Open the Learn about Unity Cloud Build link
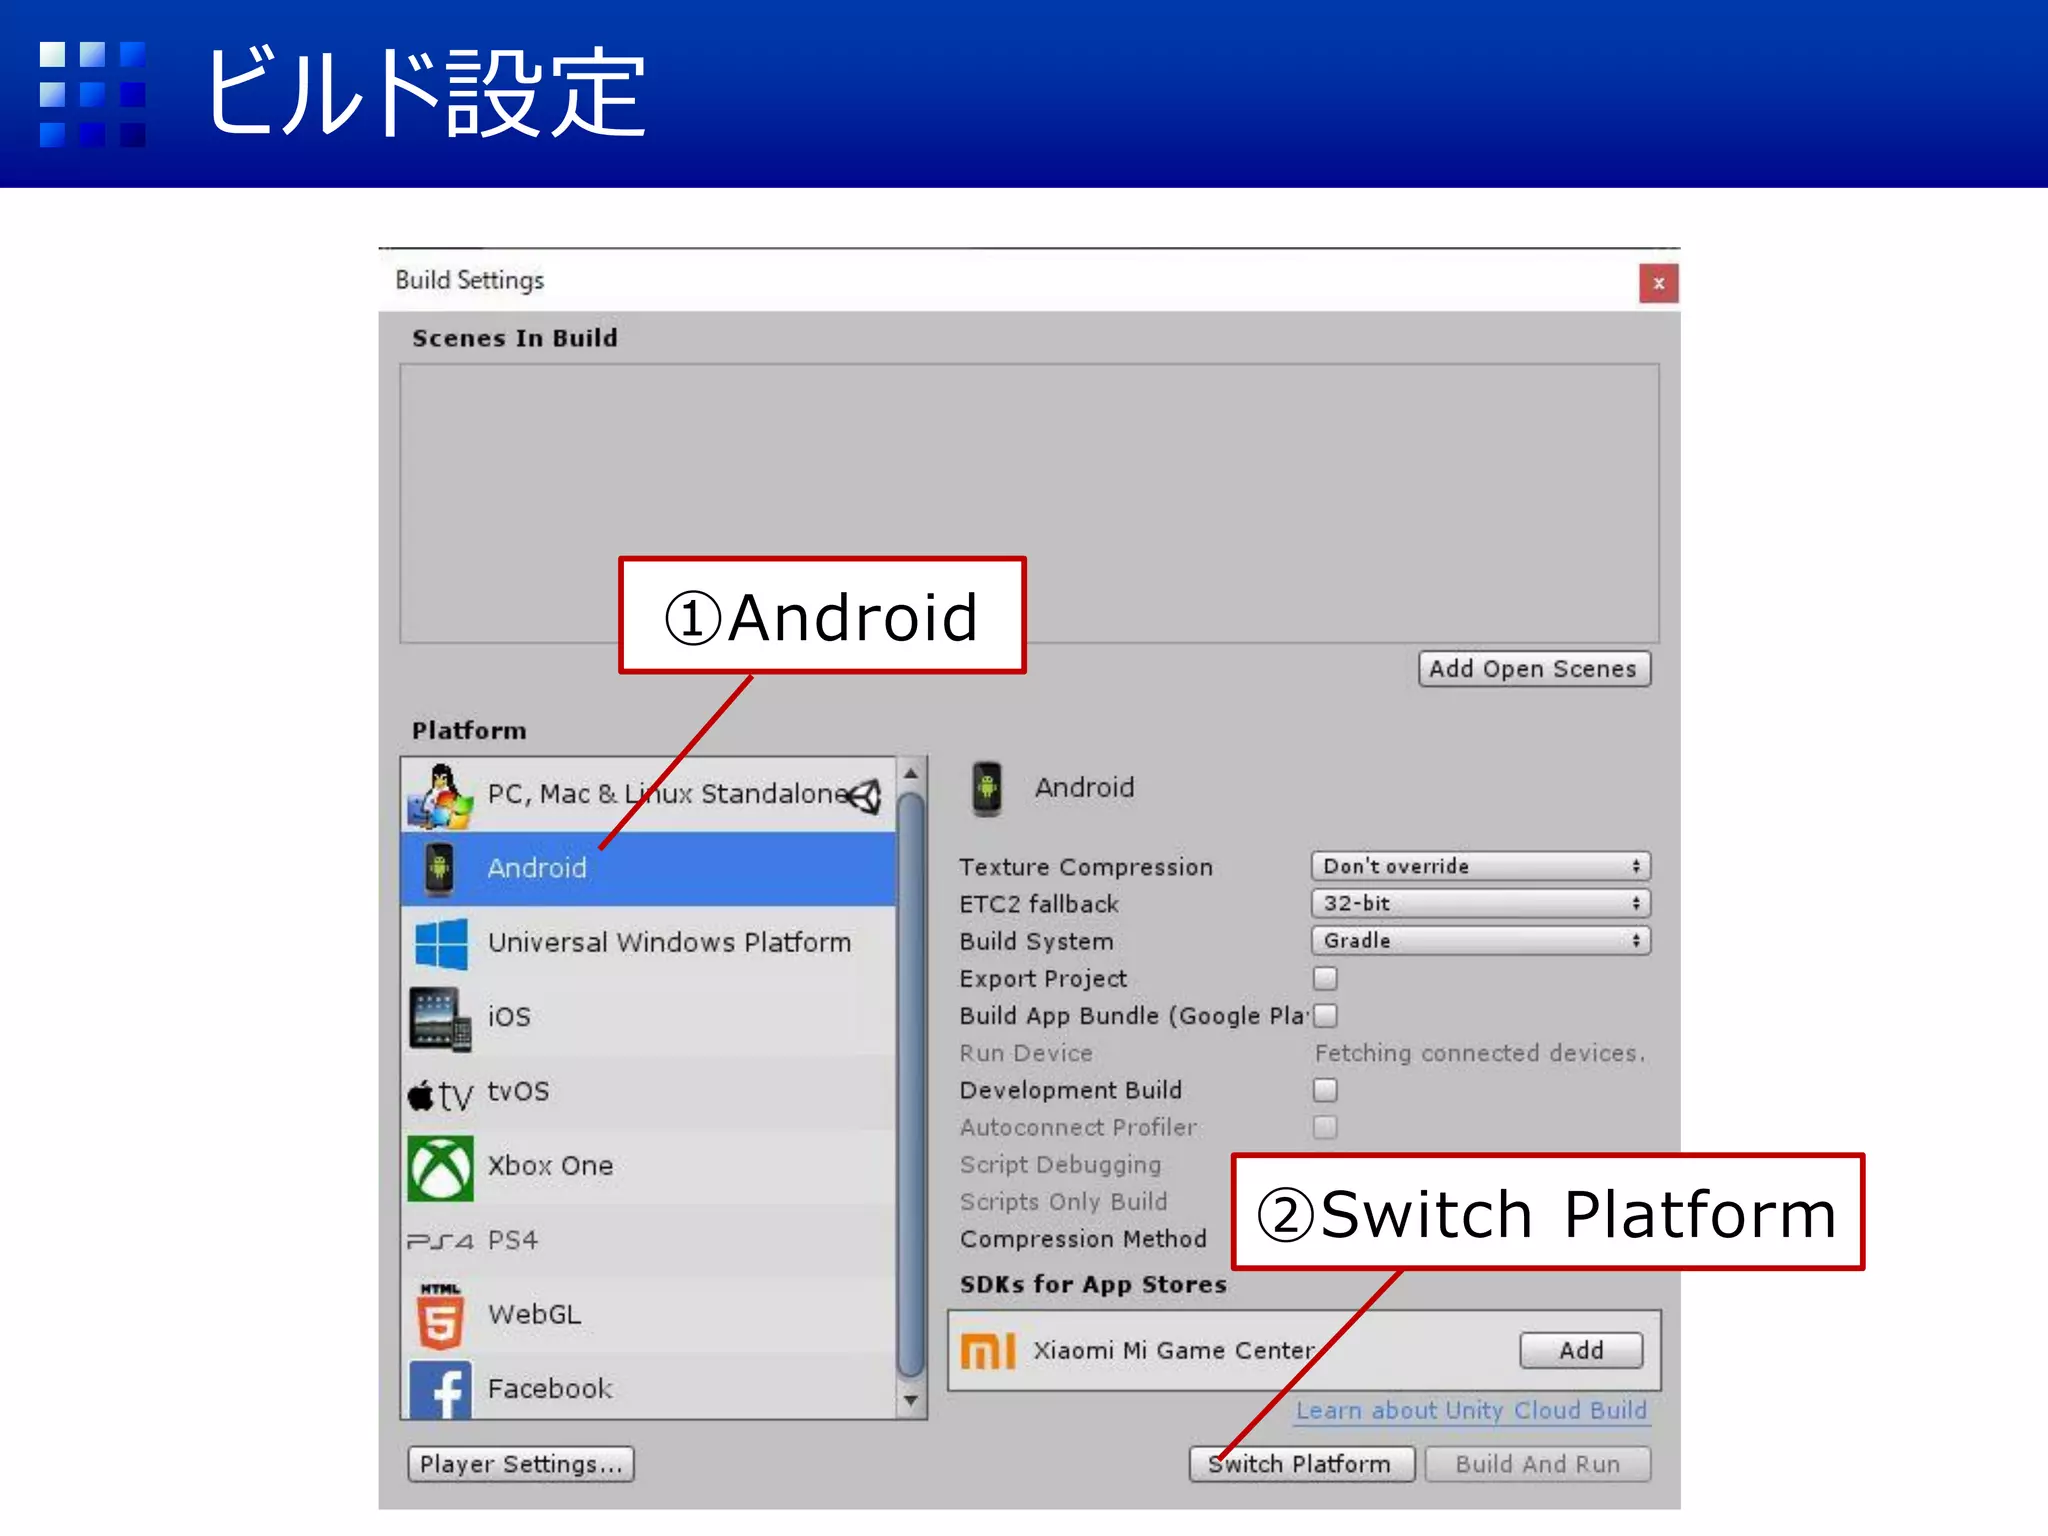This screenshot has height=1536, width=2048. pyautogui.click(x=1471, y=1411)
